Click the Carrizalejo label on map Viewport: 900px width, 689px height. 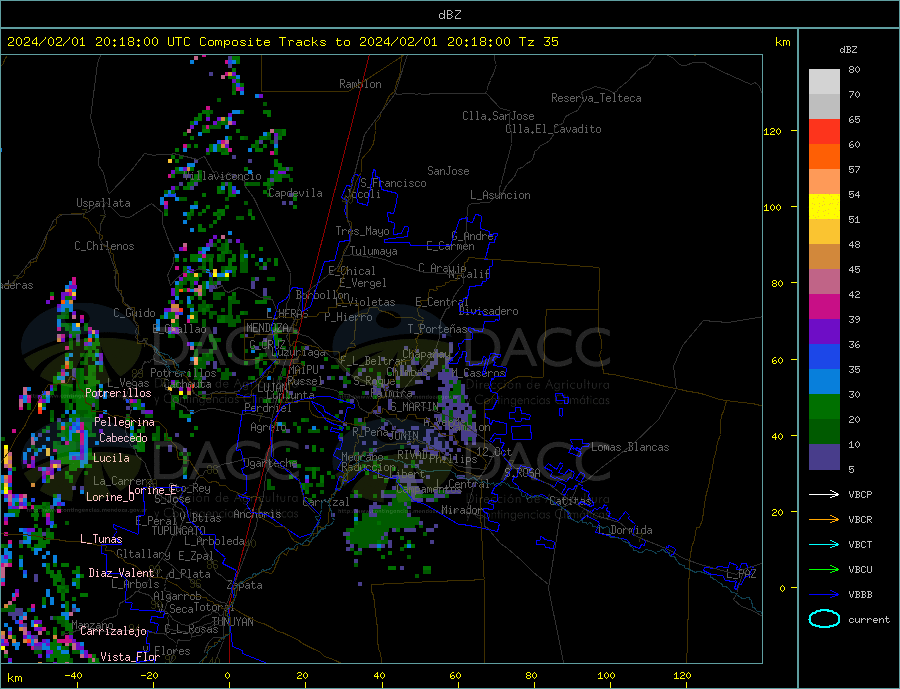(x=114, y=632)
